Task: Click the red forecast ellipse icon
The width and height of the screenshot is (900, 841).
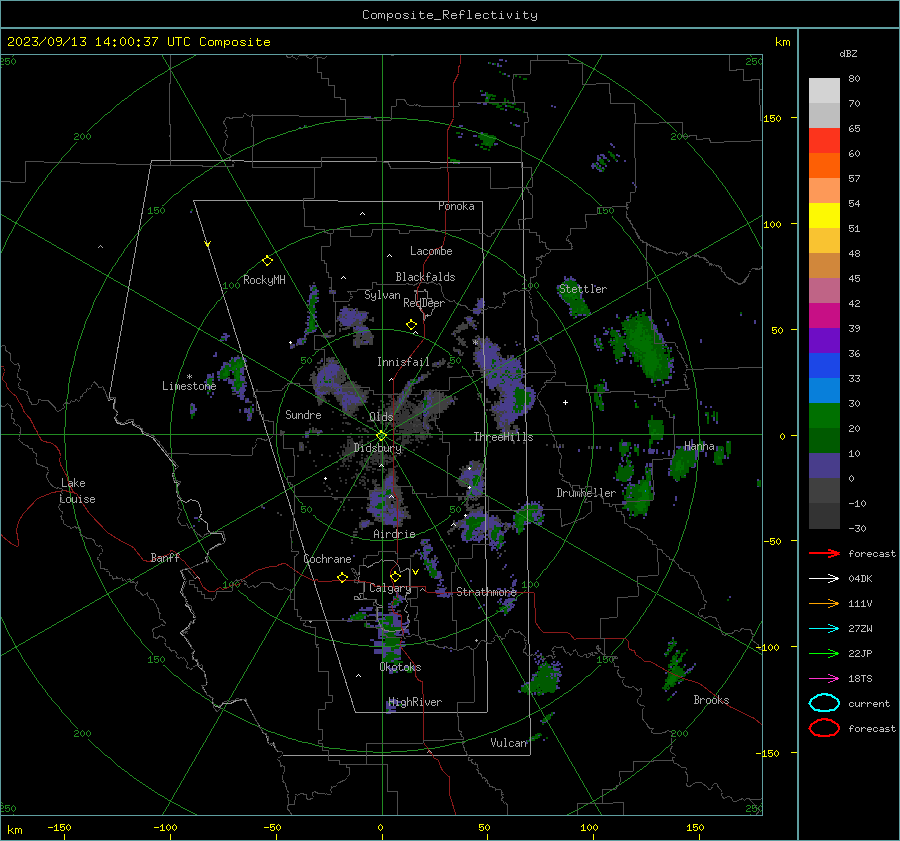Action: (824, 728)
